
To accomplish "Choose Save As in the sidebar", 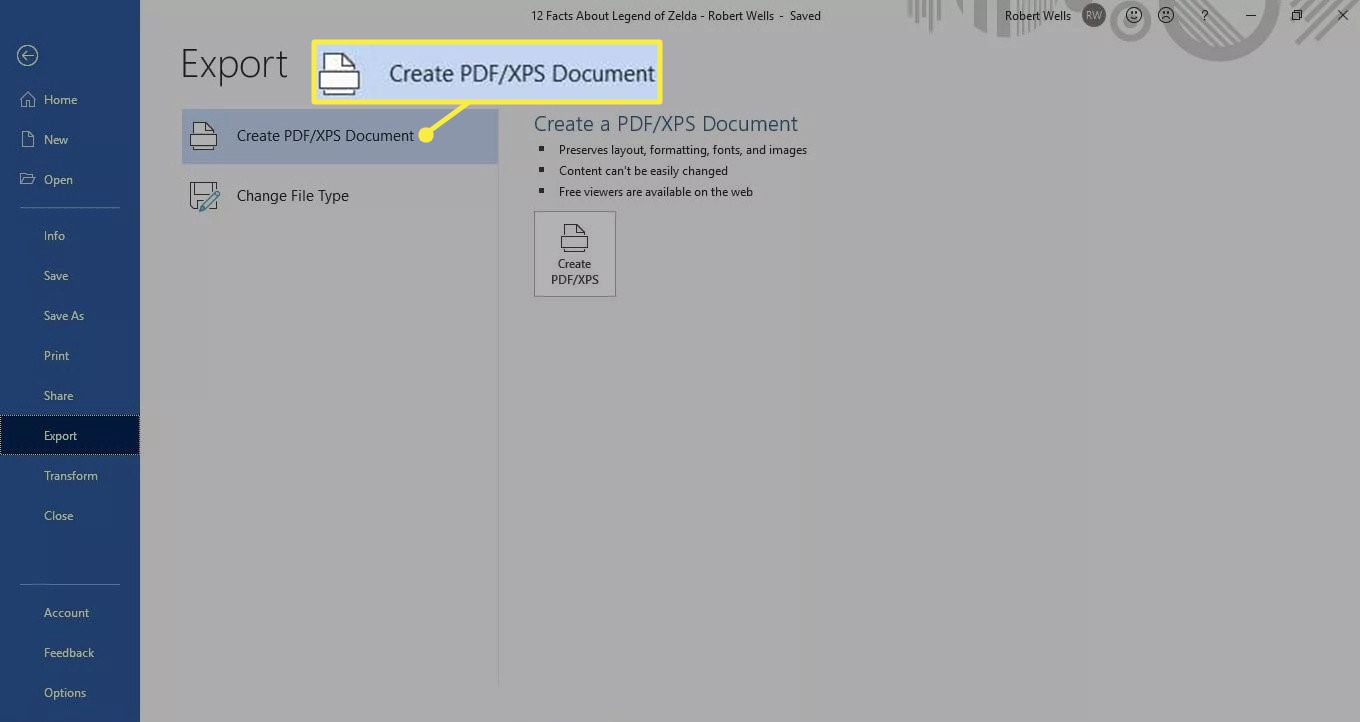I will click(x=70, y=316).
